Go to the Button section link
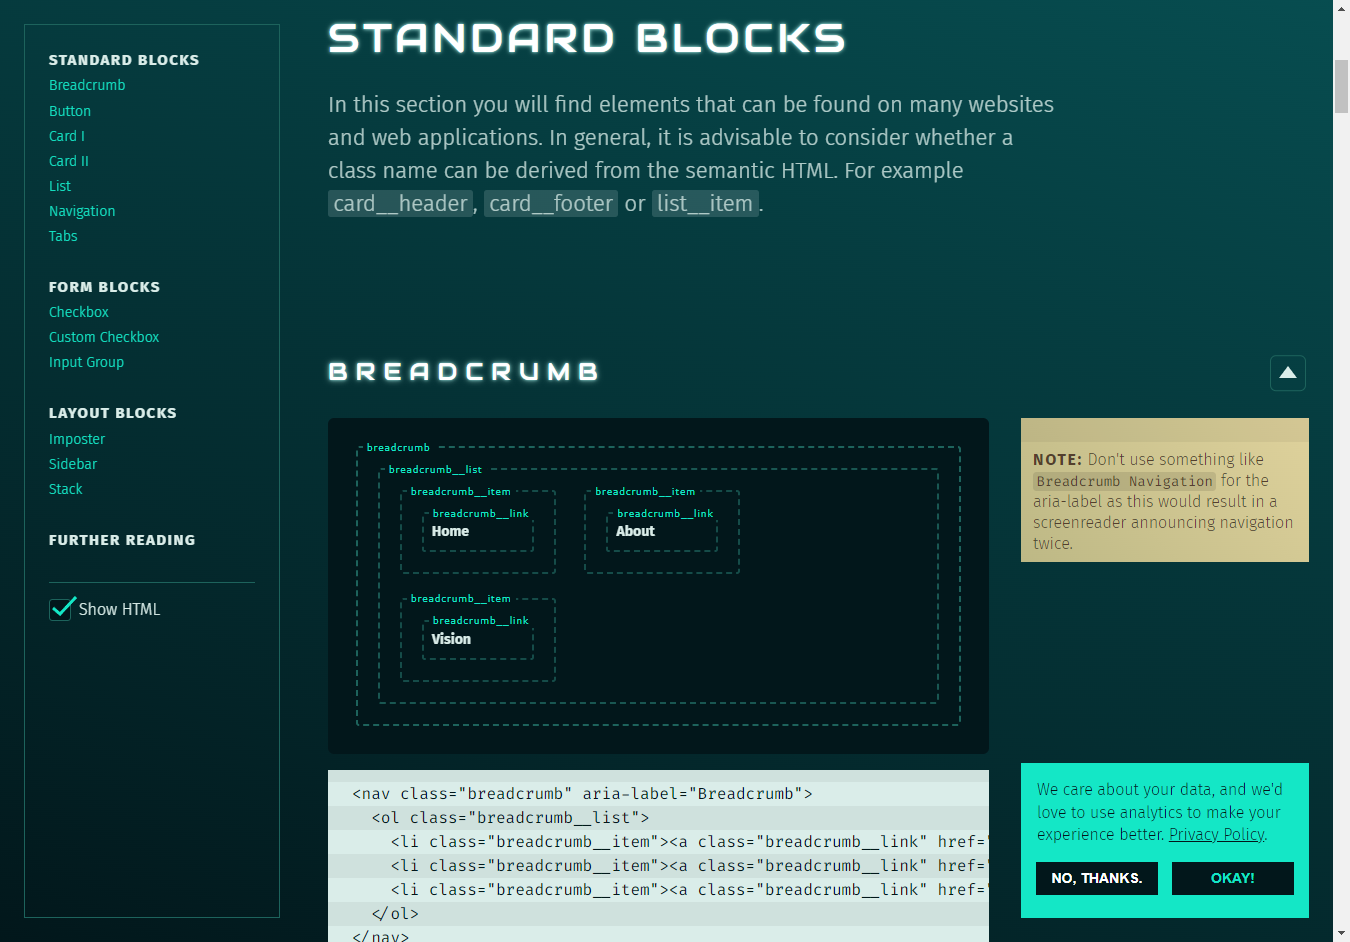The width and height of the screenshot is (1350, 942). point(70,111)
